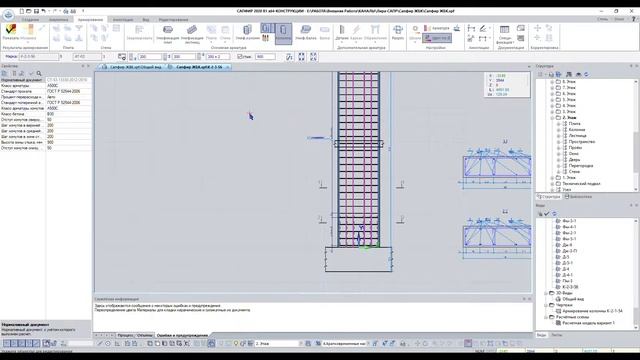Image resolution: width=640 pixels, height=360 pixels.
Task: Click the Арматура settings button
Action: 436,28
